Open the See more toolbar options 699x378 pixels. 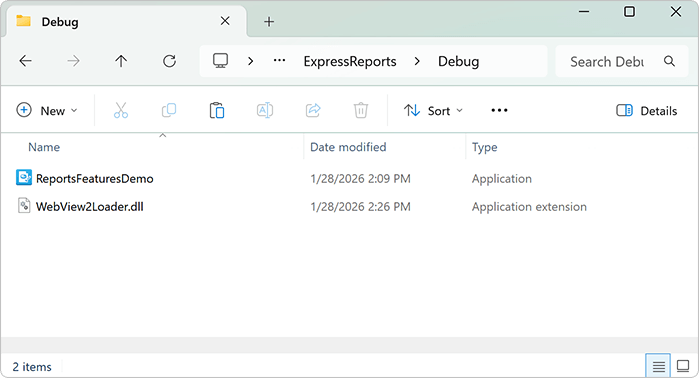[x=499, y=110]
